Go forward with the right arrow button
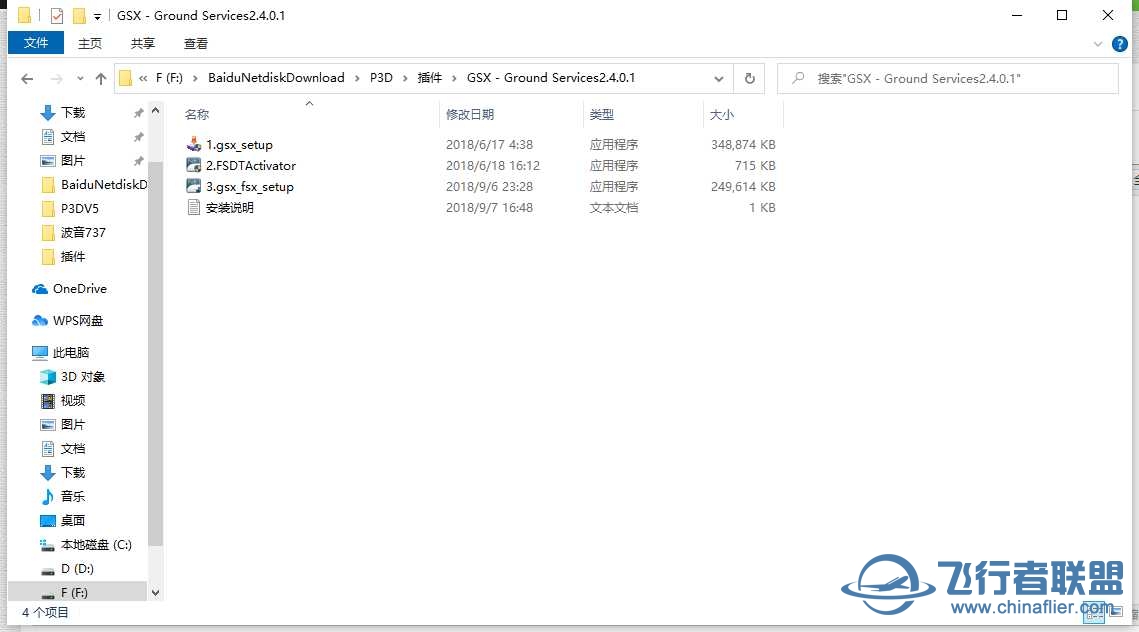Image resolution: width=1139 pixels, height=632 pixels. click(x=57, y=78)
